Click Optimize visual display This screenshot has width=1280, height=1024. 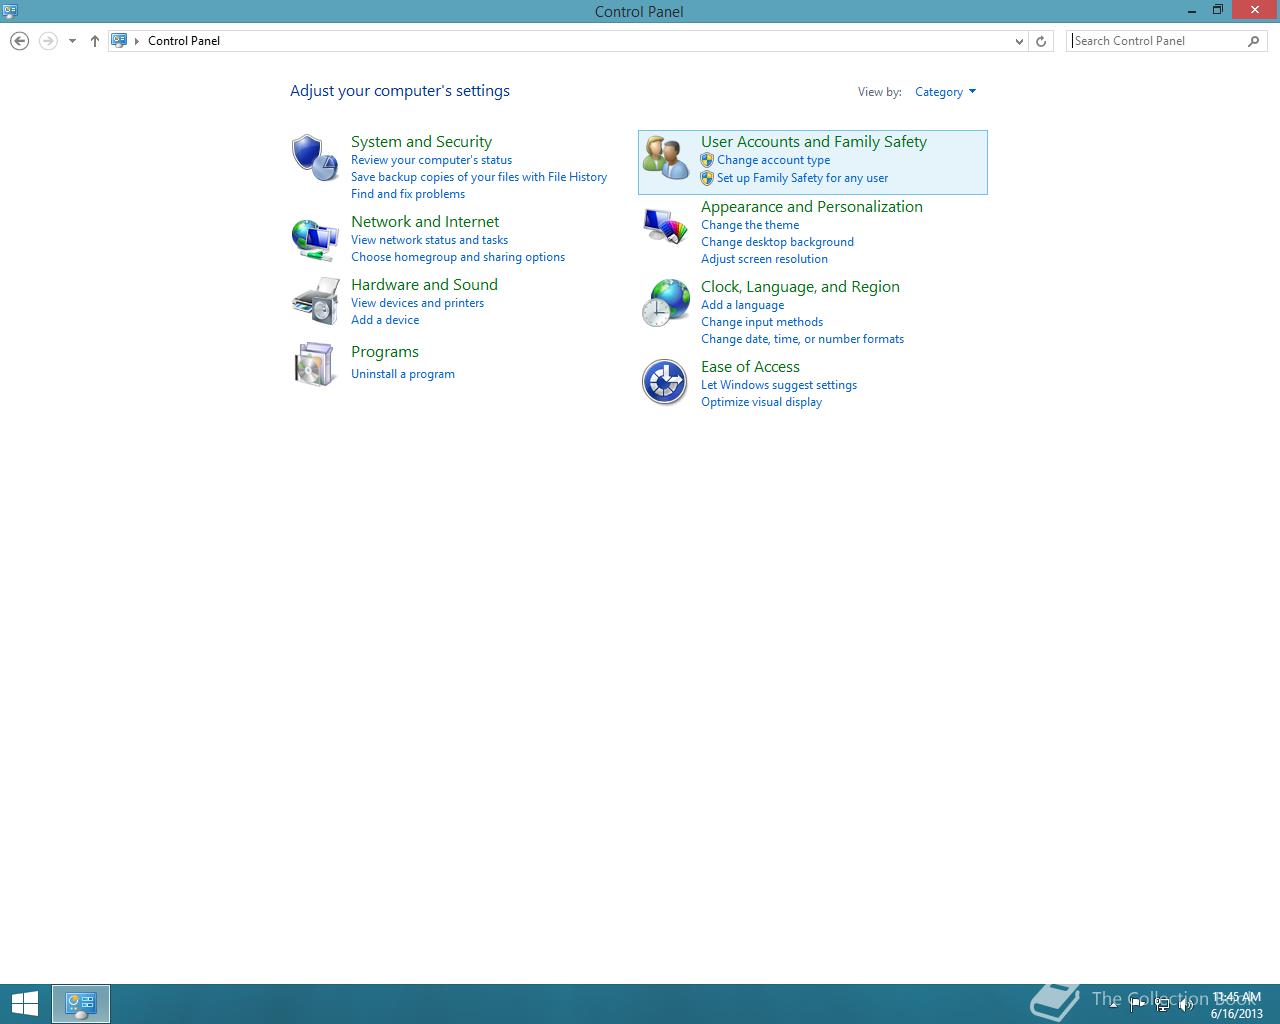tap(761, 402)
